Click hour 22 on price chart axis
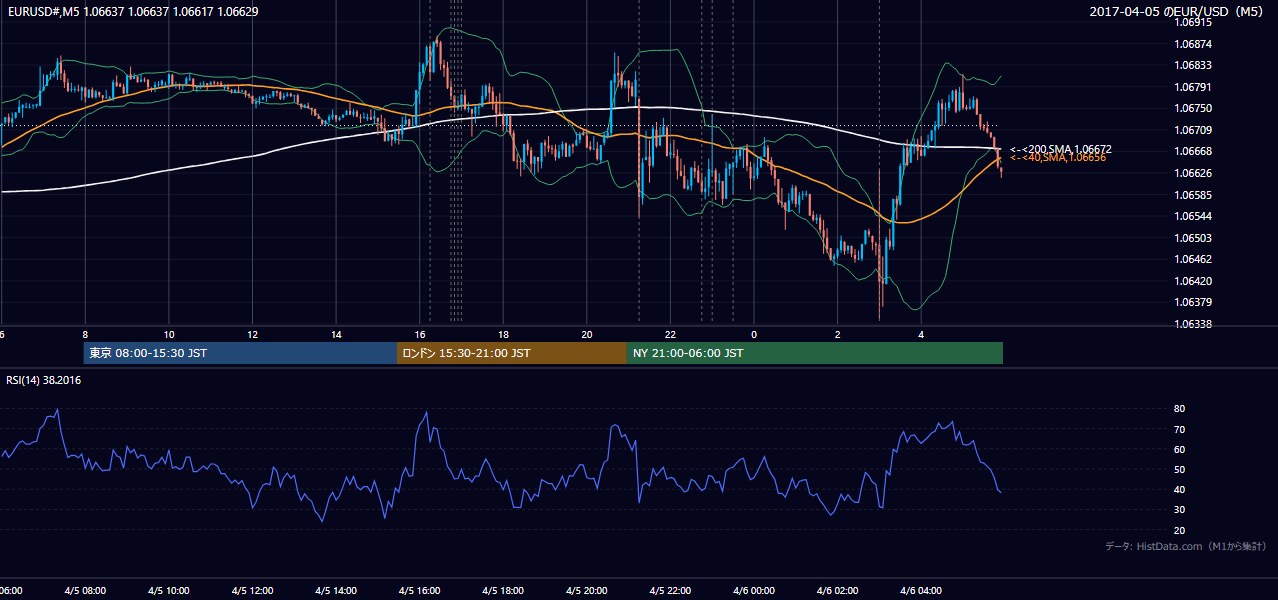Screen dimensions: 1278x600 tap(671, 334)
